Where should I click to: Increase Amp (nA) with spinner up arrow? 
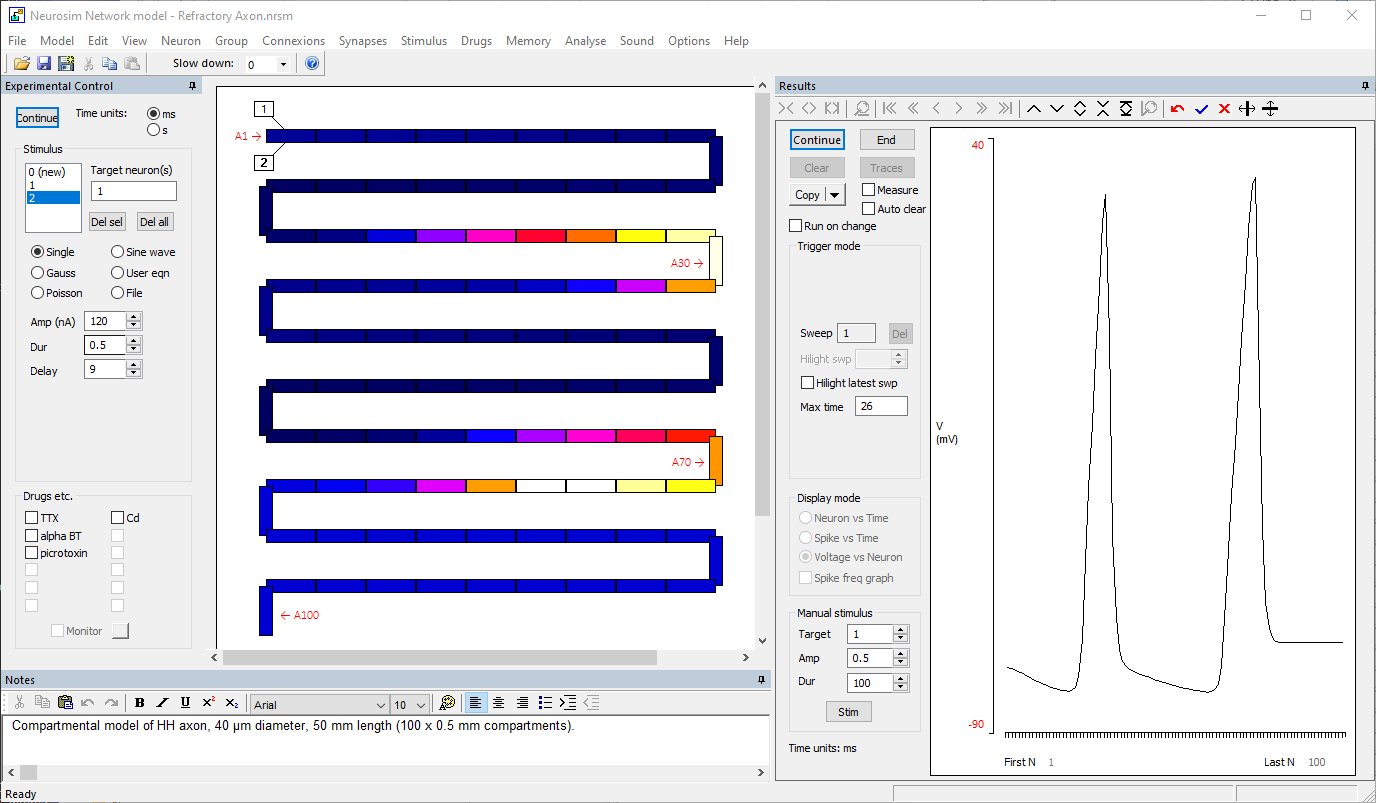[x=134, y=317]
